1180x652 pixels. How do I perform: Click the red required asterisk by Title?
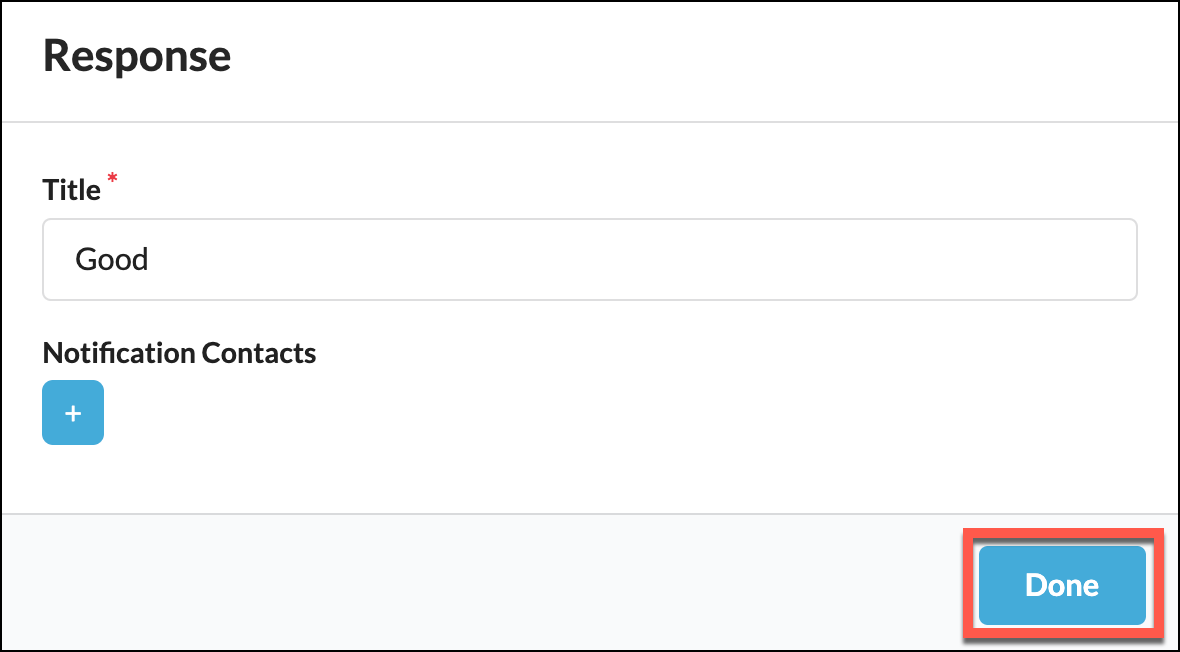pyautogui.click(x=112, y=179)
